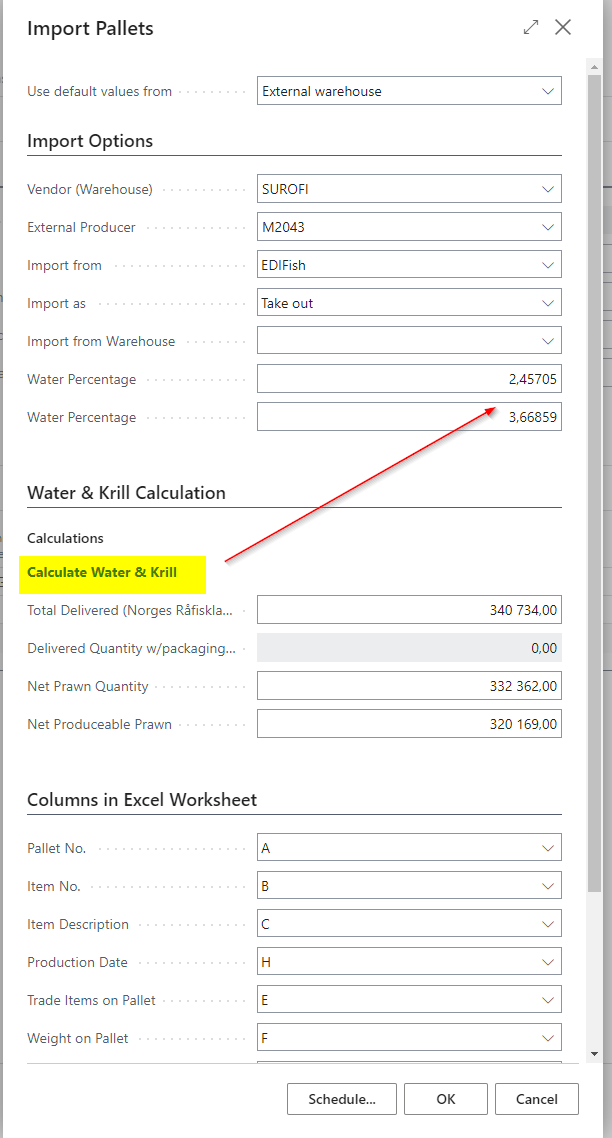Screen dimensions: 612x1138
Task: Close the Import Pallets dialog
Action: (563, 28)
